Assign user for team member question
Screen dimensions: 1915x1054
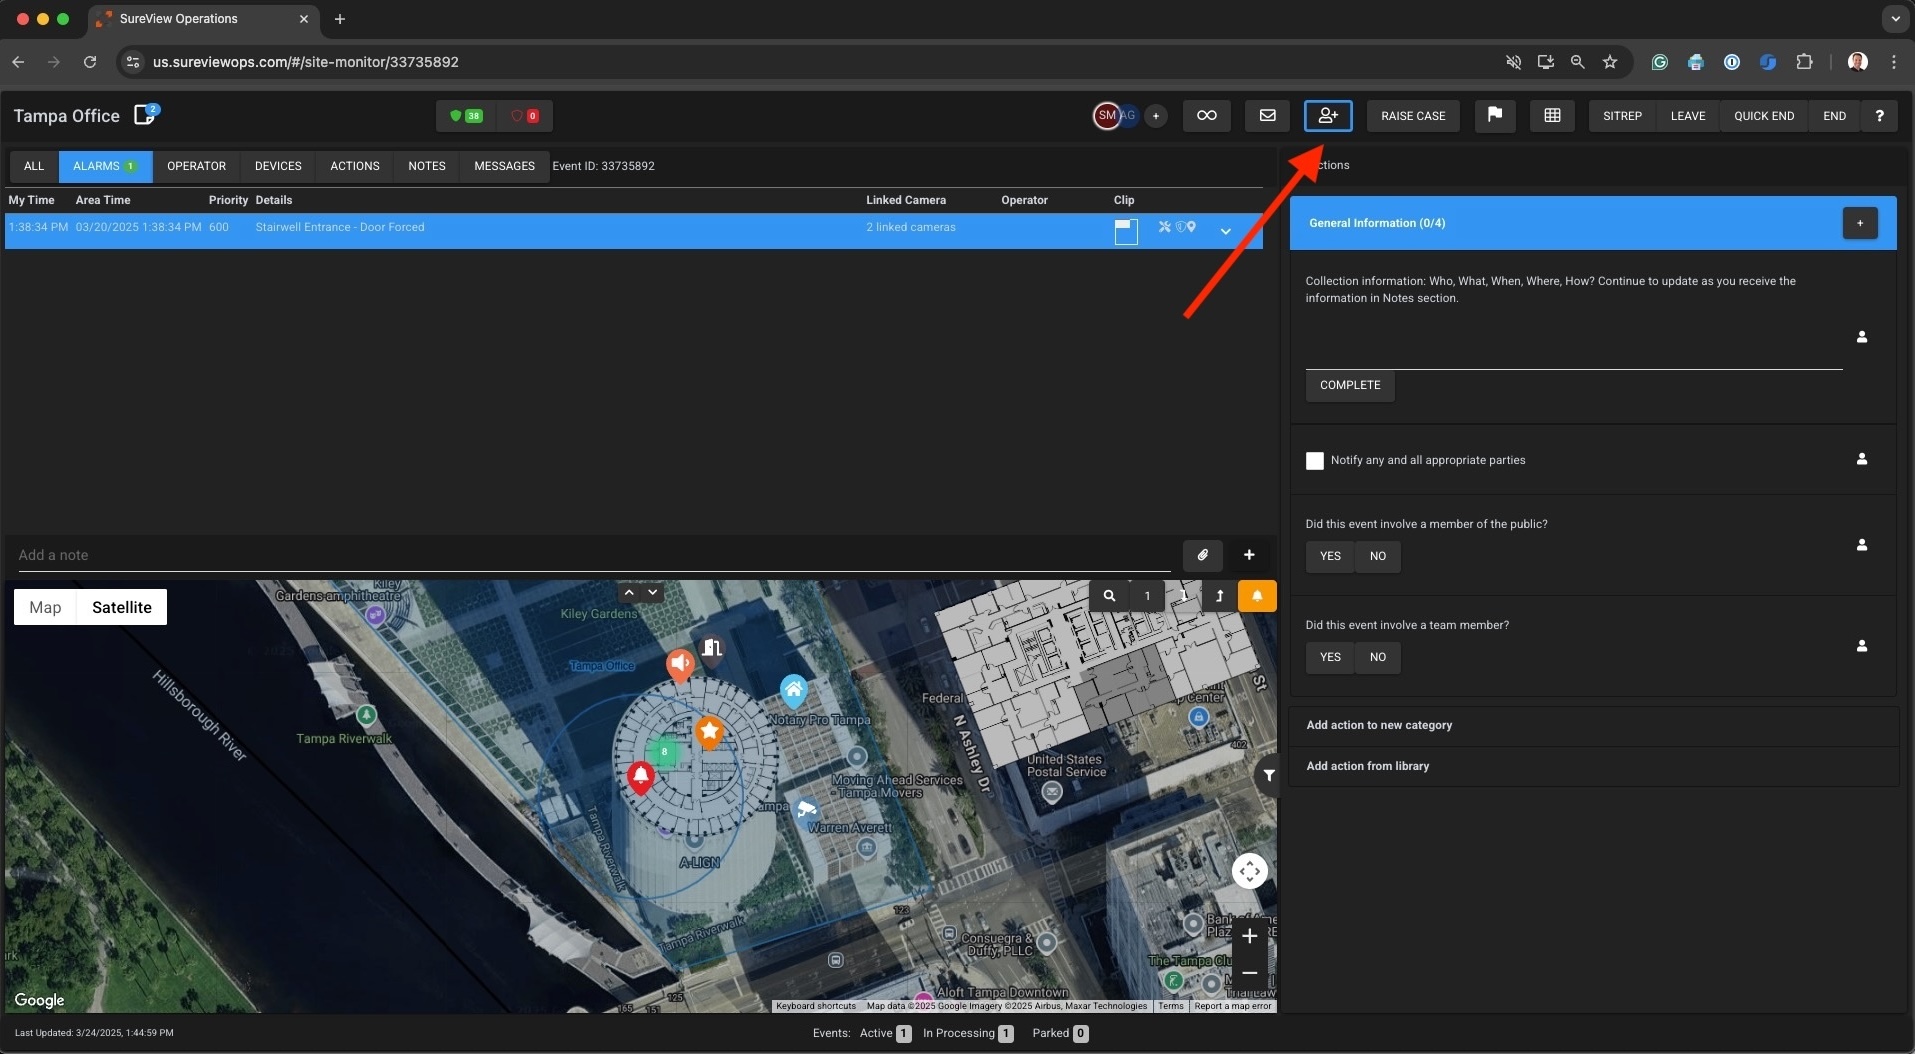click(x=1861, y=646)
